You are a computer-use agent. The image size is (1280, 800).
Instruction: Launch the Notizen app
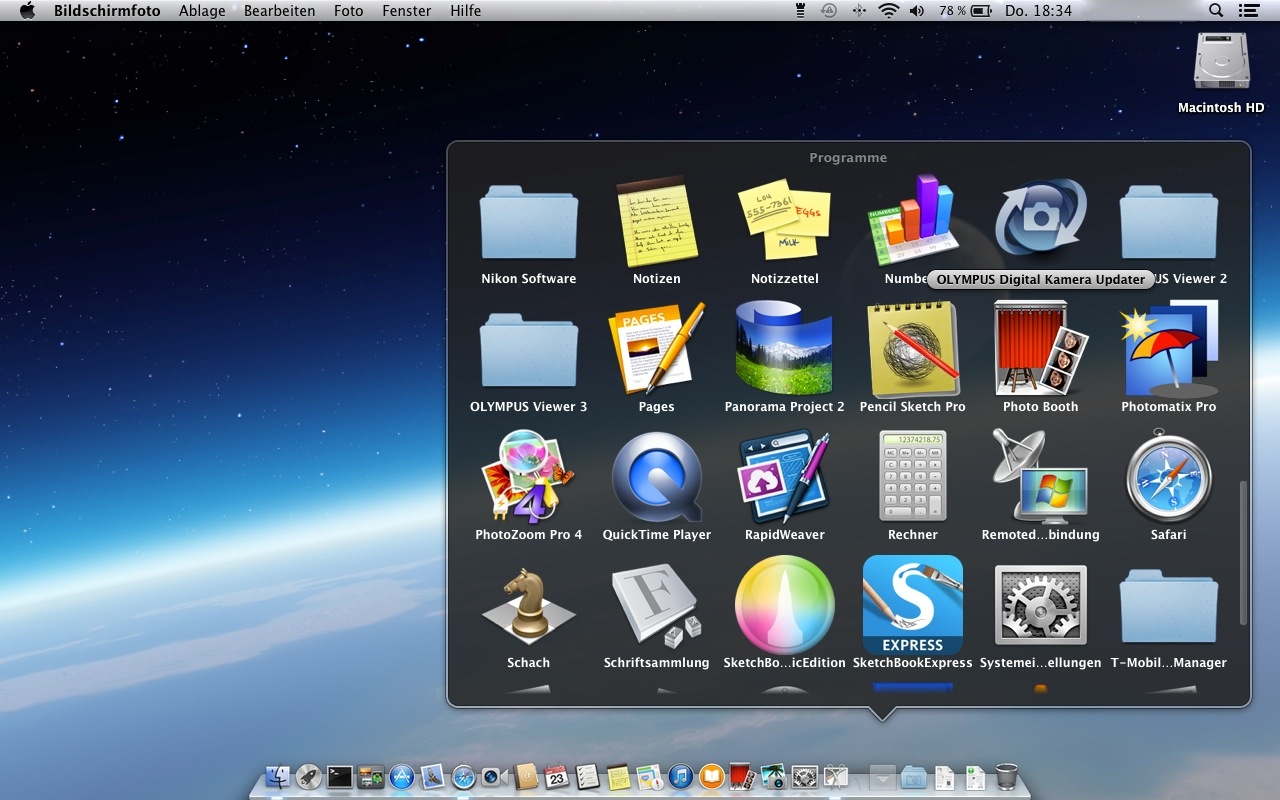coord(656,220)
